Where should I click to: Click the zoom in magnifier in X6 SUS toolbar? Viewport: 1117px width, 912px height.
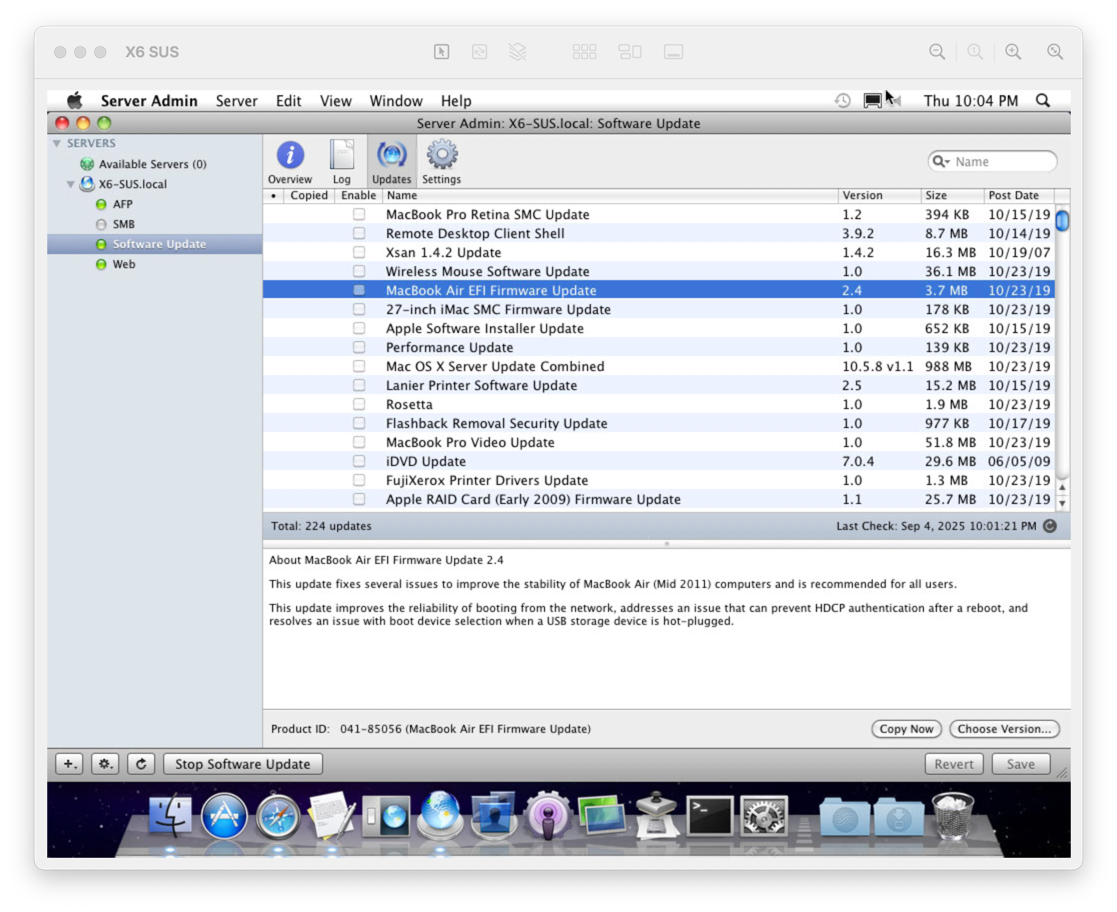pos(1013,52)
